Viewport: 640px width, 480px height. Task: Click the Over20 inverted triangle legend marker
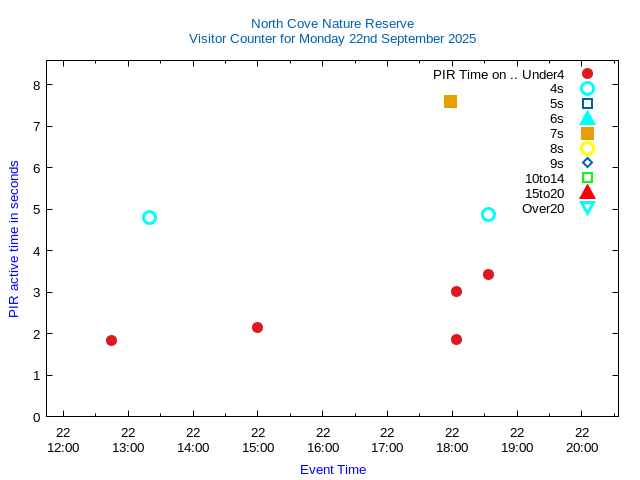(x=587, y=208)
